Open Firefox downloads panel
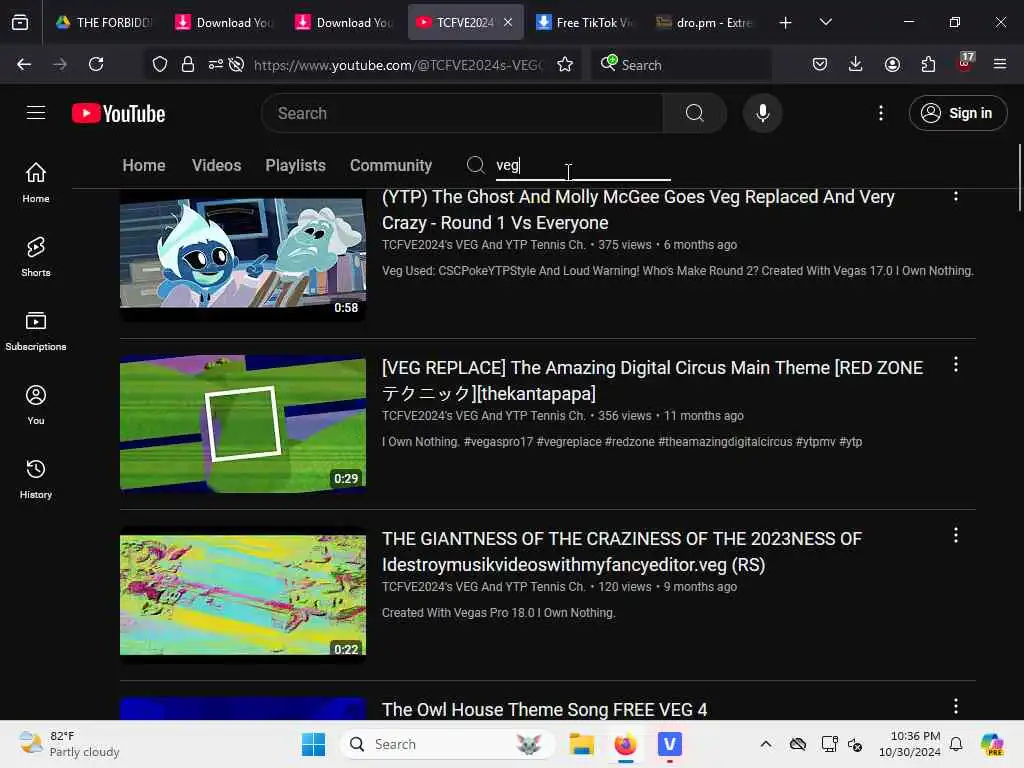This screenshot has width=1024, height=768. [856, 64]
